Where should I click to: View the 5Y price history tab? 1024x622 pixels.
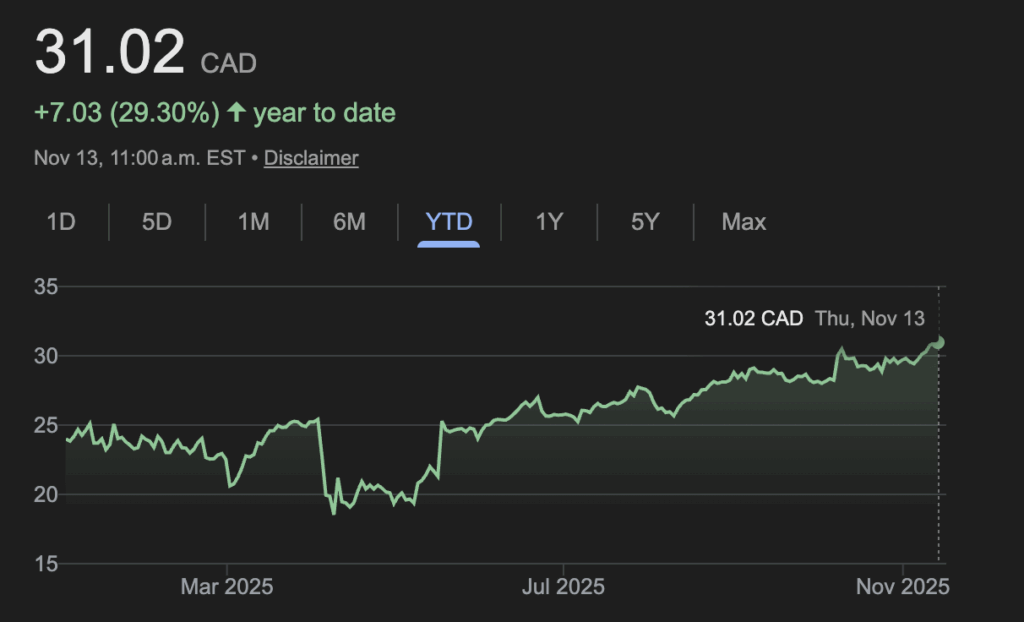pos(645,222)
